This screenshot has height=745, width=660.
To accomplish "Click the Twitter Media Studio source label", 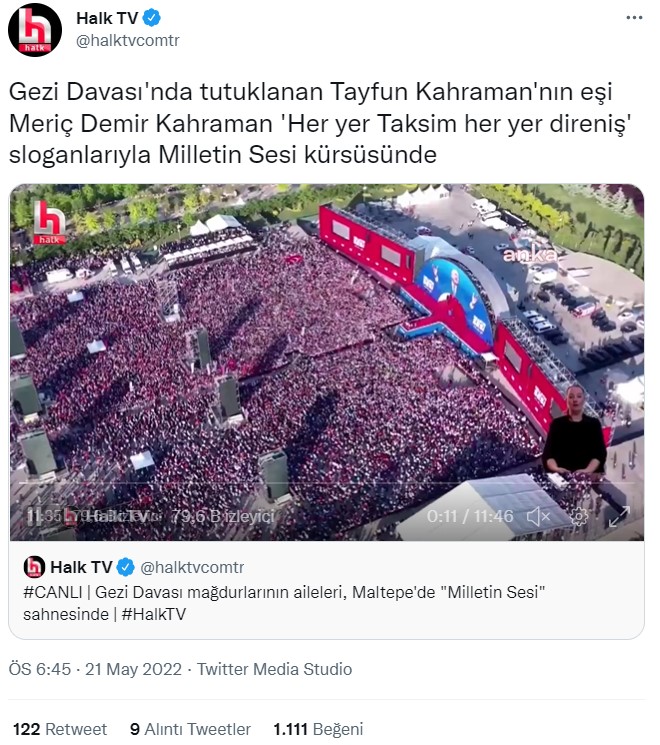I will pos(275,669).
